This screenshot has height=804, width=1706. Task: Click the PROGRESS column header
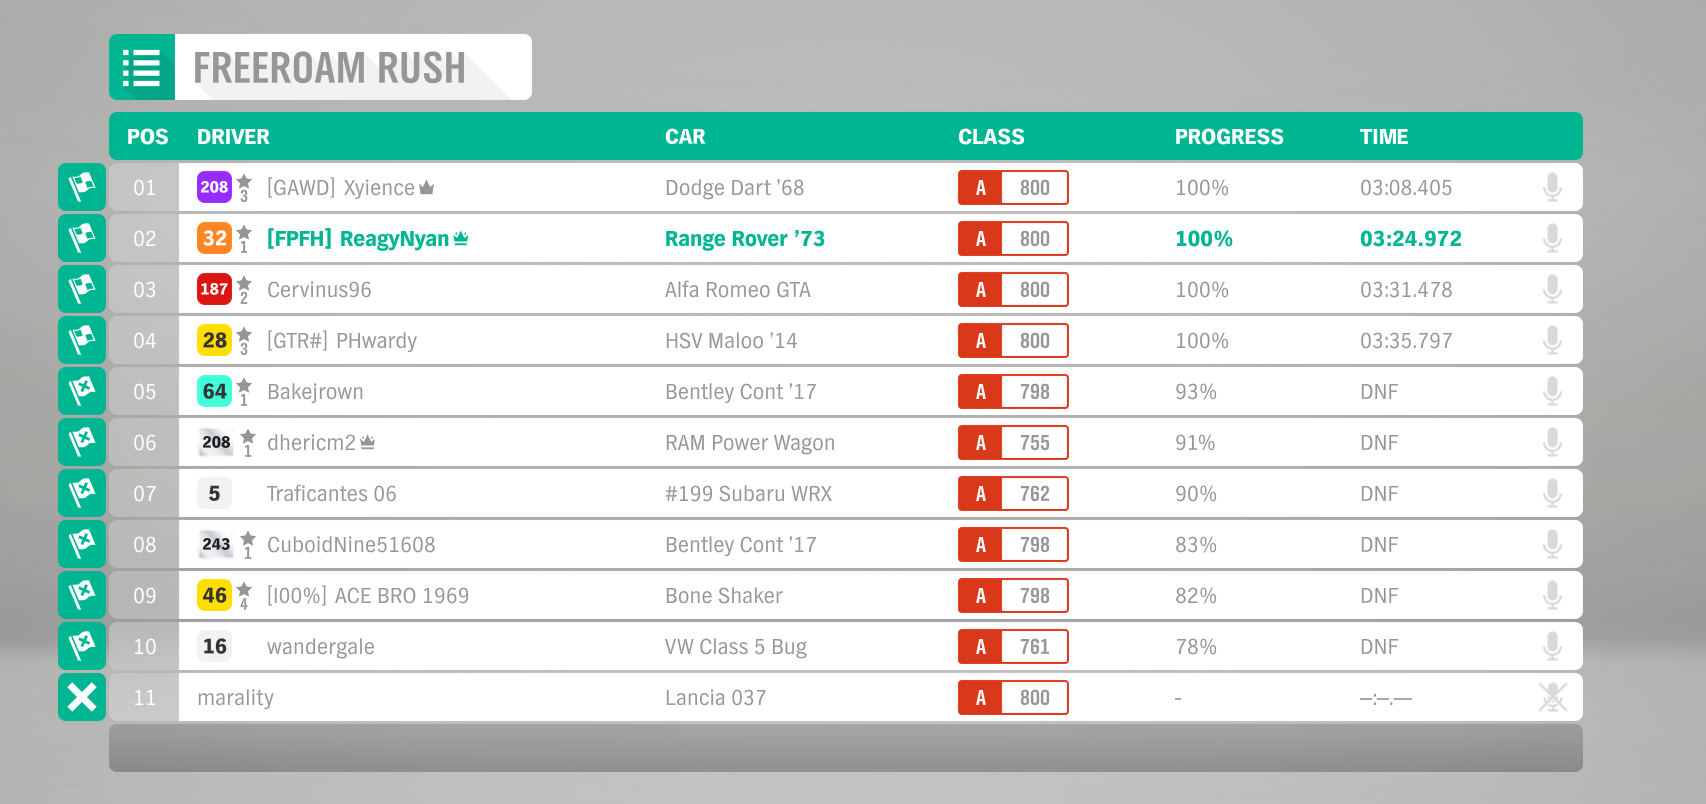pyautogui.click(x=1229, y=137)
